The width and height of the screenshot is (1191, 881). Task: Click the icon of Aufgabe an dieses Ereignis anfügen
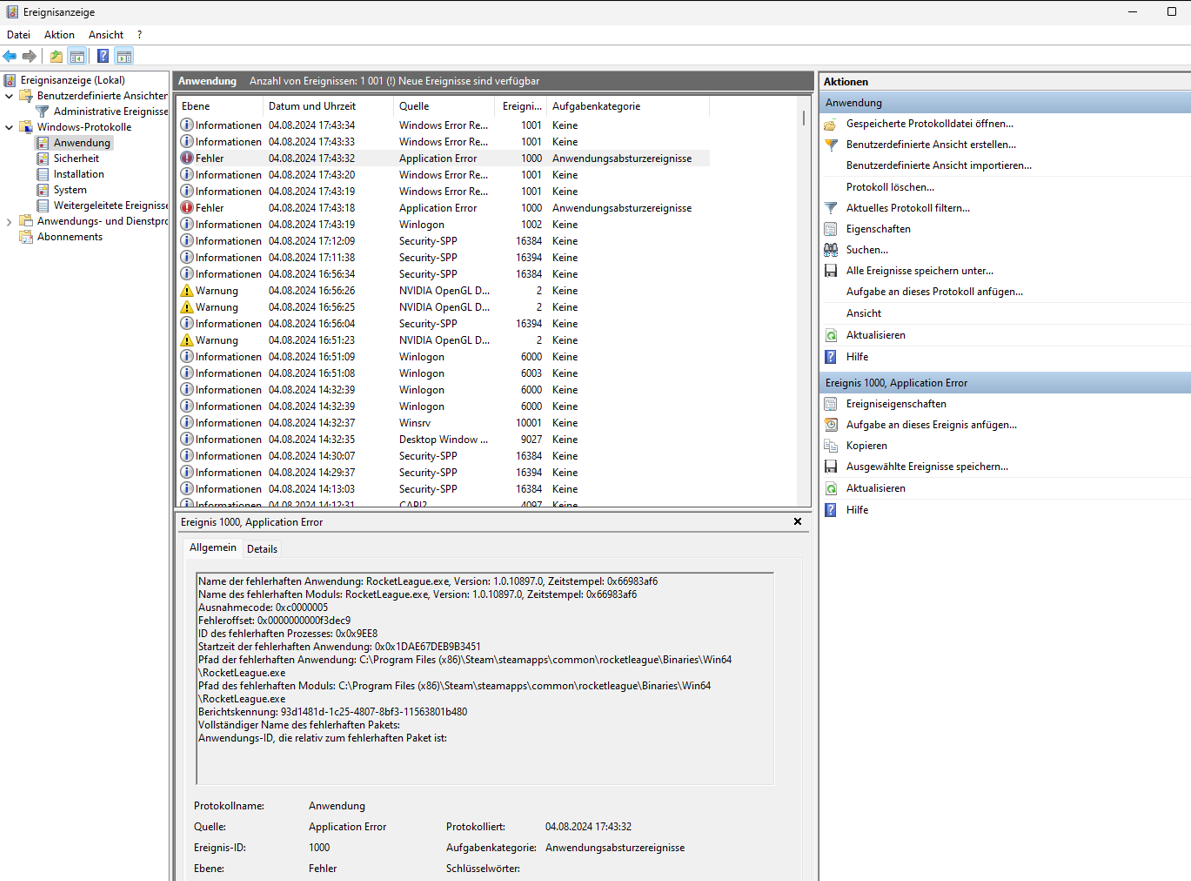(831, 425)
